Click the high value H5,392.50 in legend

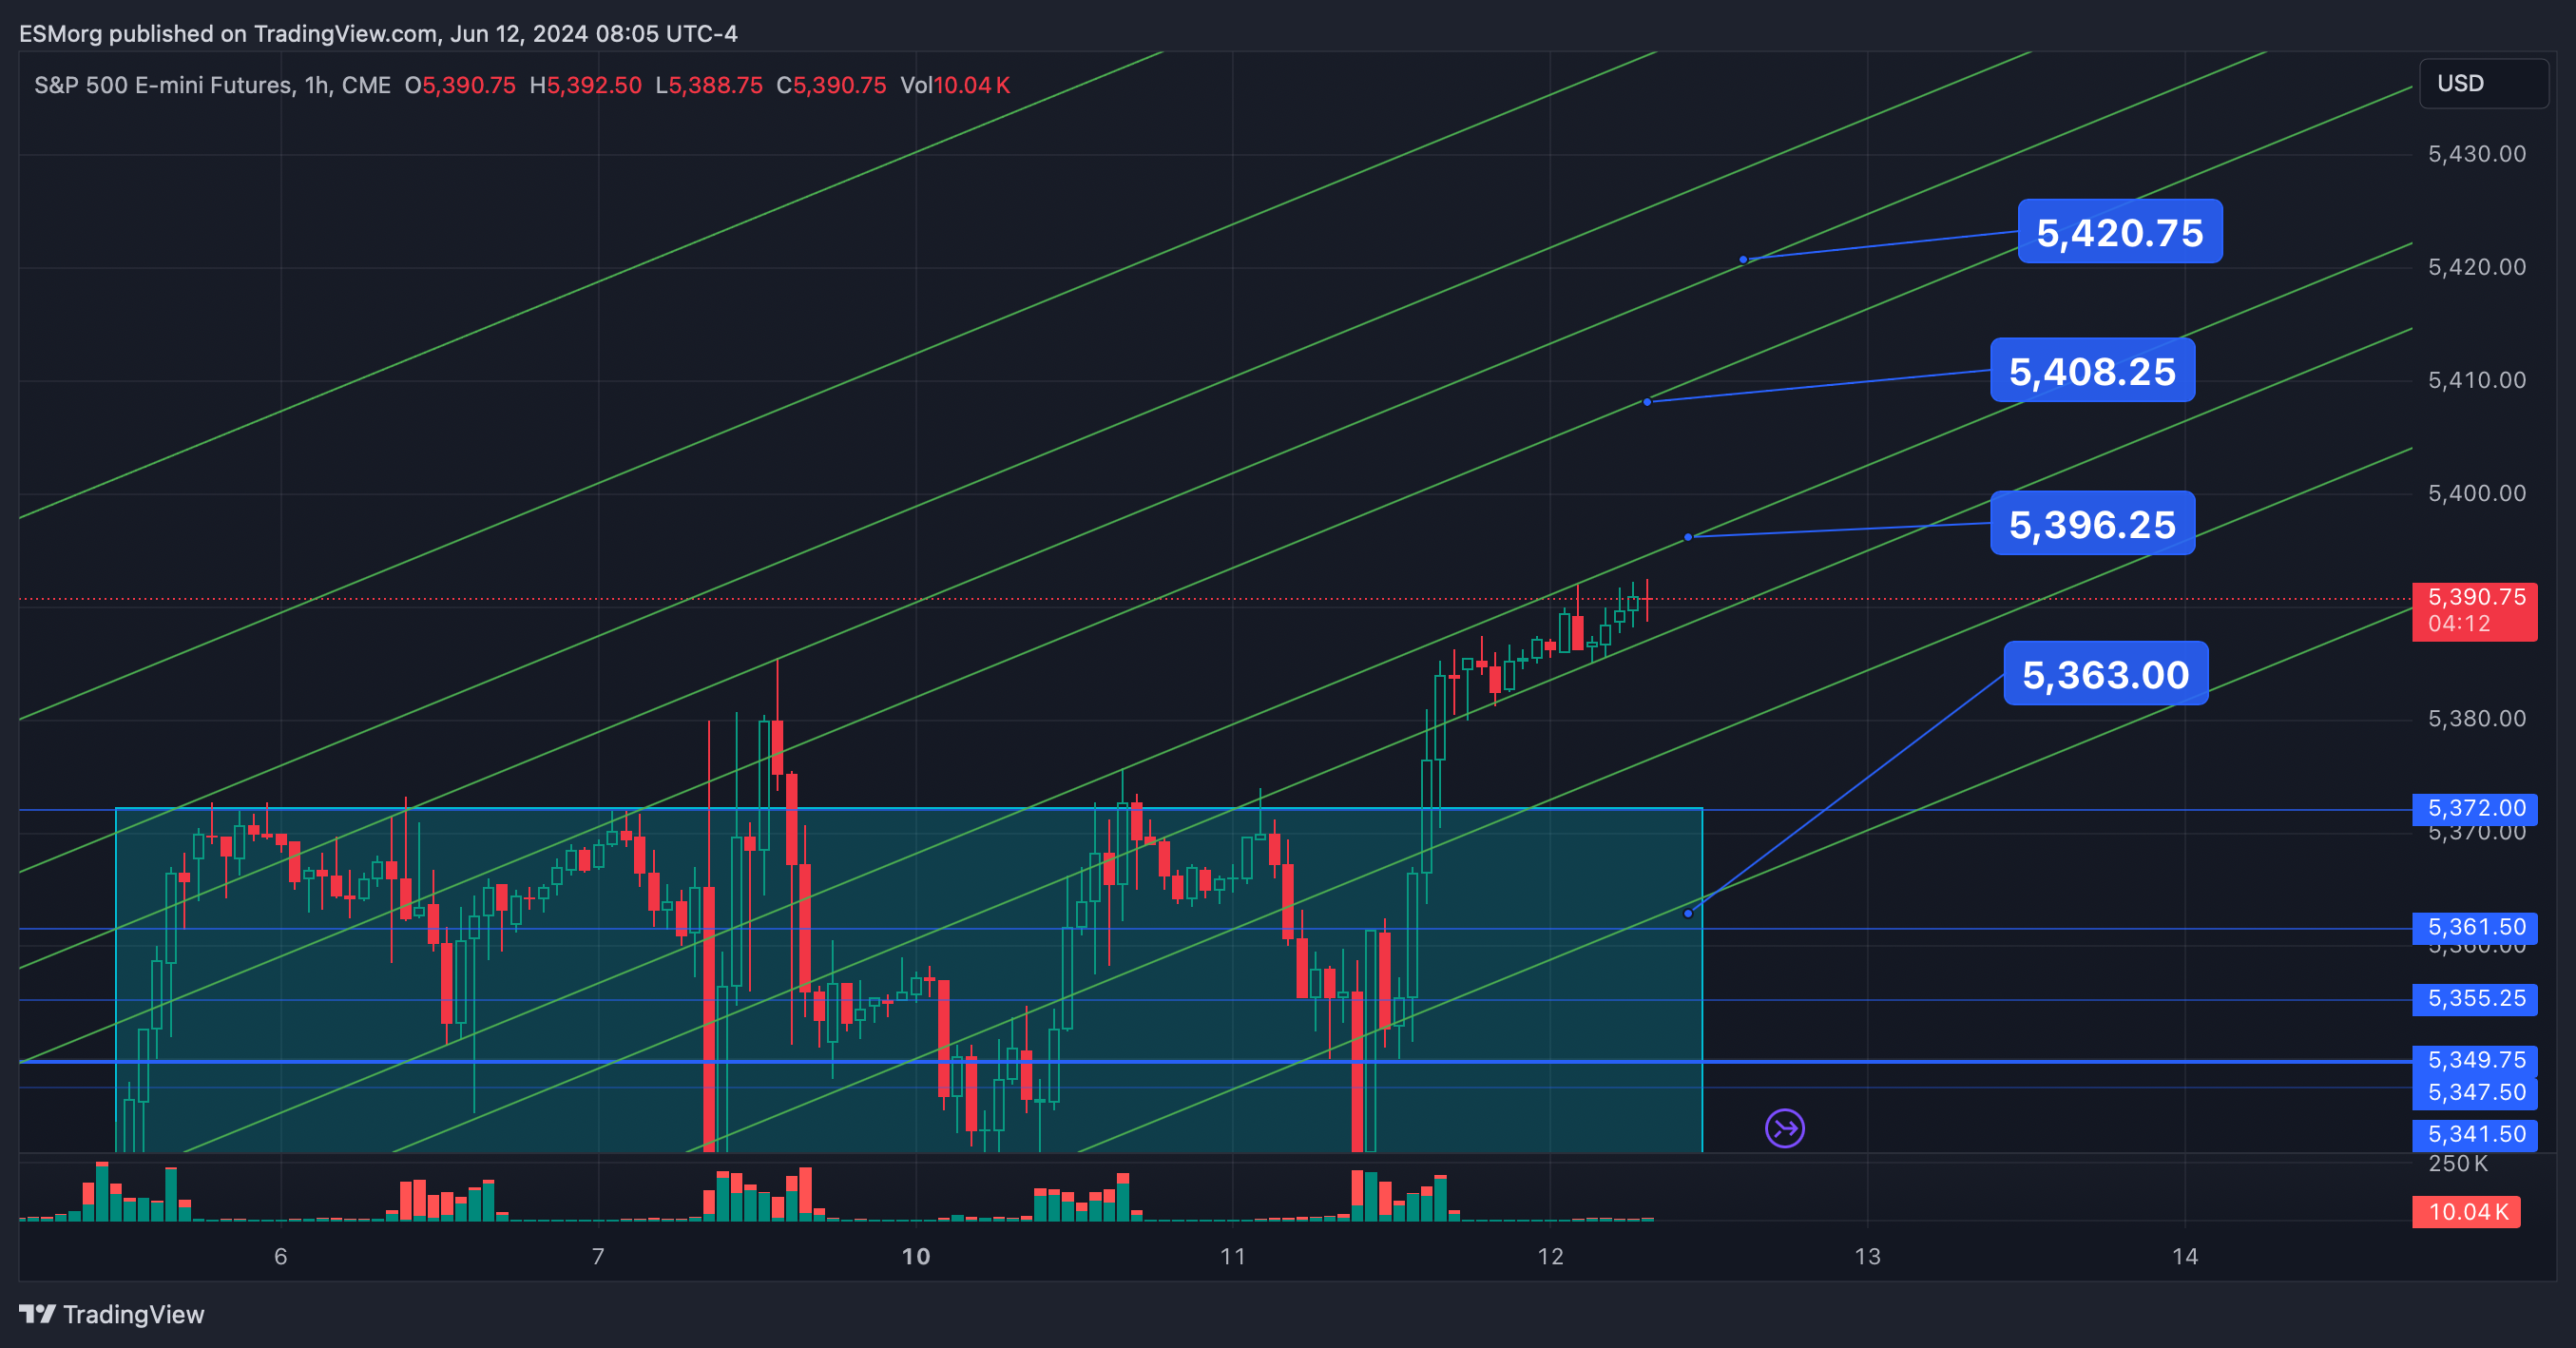point(585,85)
